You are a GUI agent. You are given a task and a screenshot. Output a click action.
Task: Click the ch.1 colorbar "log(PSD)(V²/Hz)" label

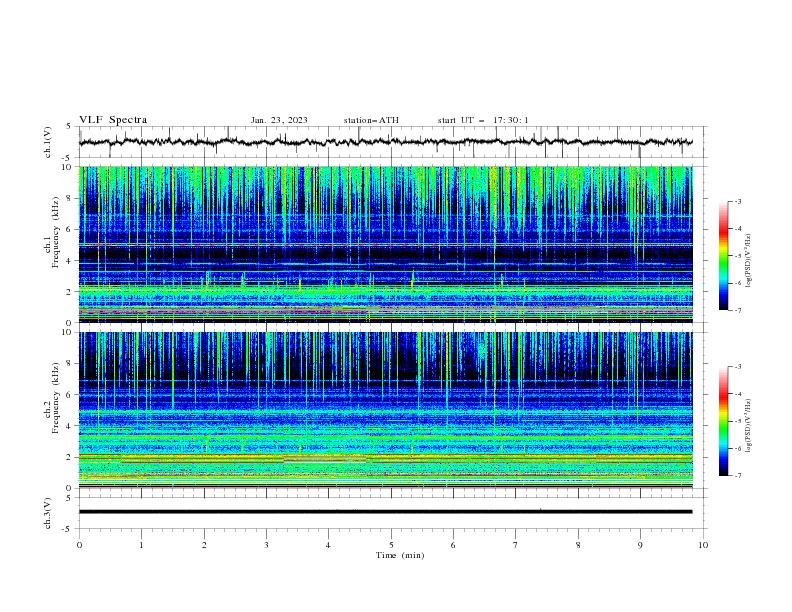[x=749, y=261]
